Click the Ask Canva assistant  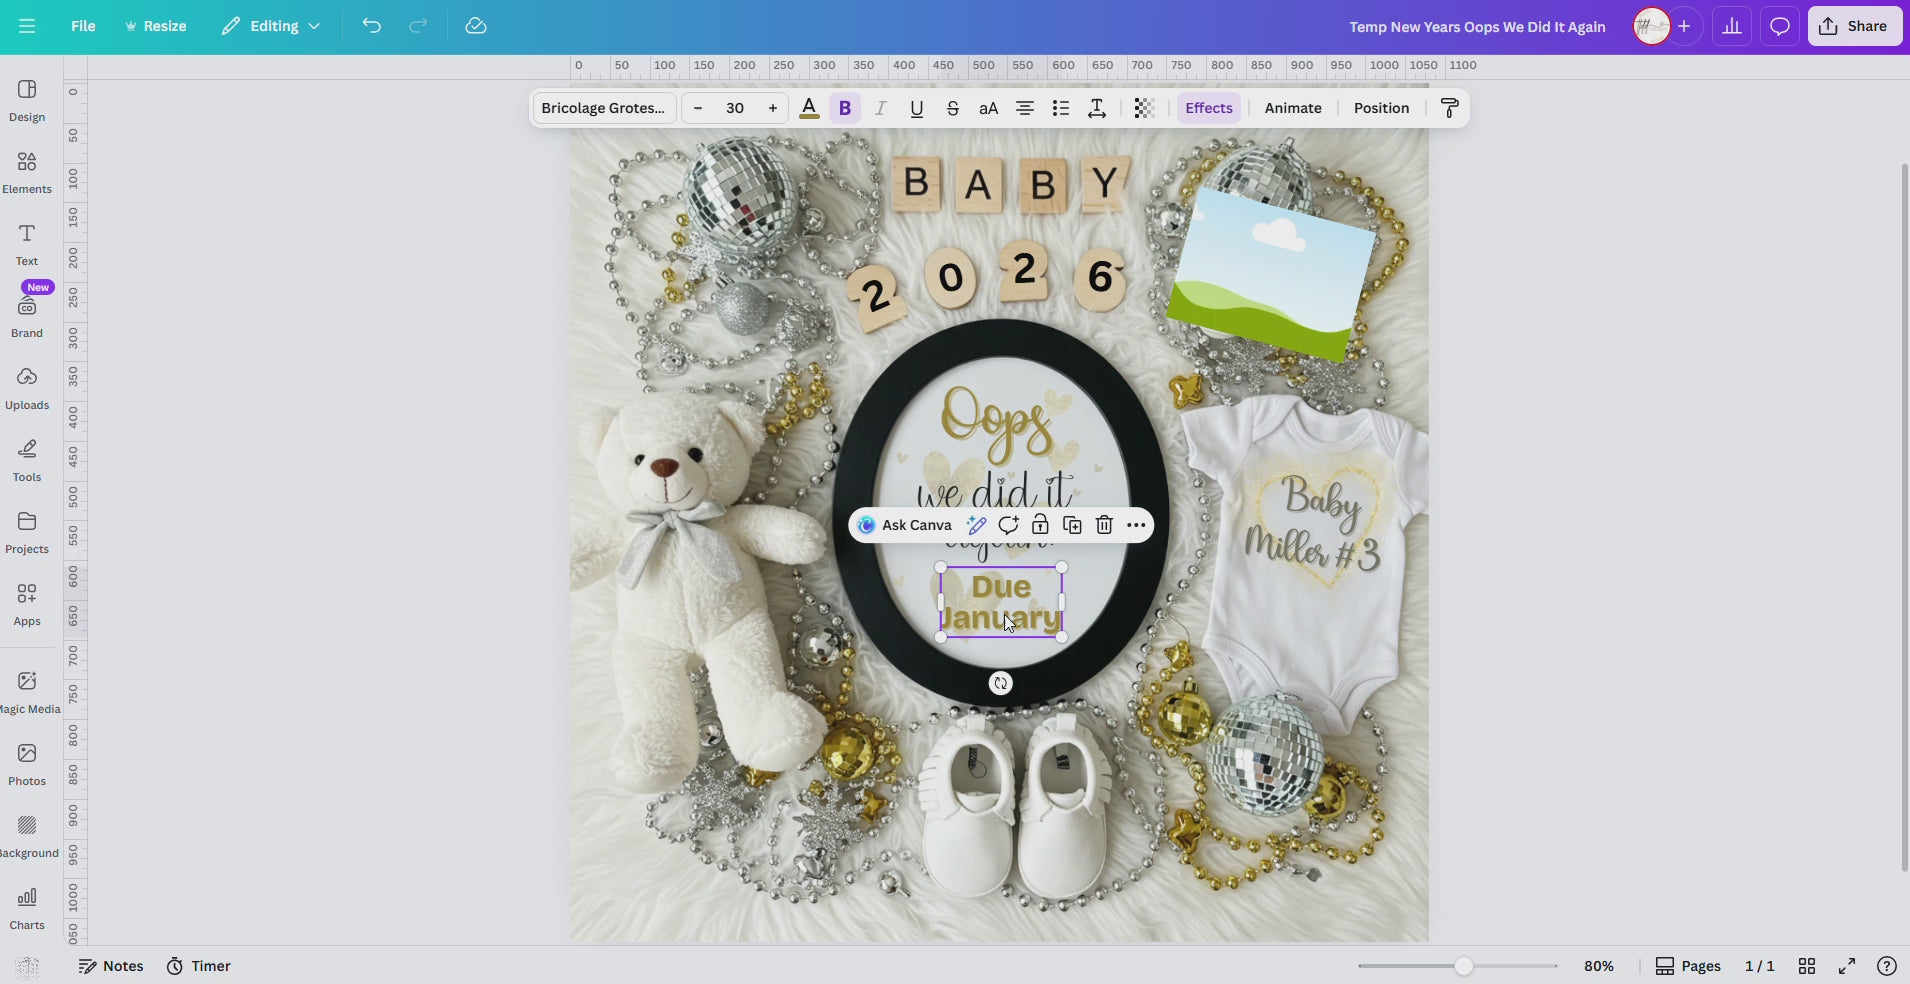[x=907, y=525]
